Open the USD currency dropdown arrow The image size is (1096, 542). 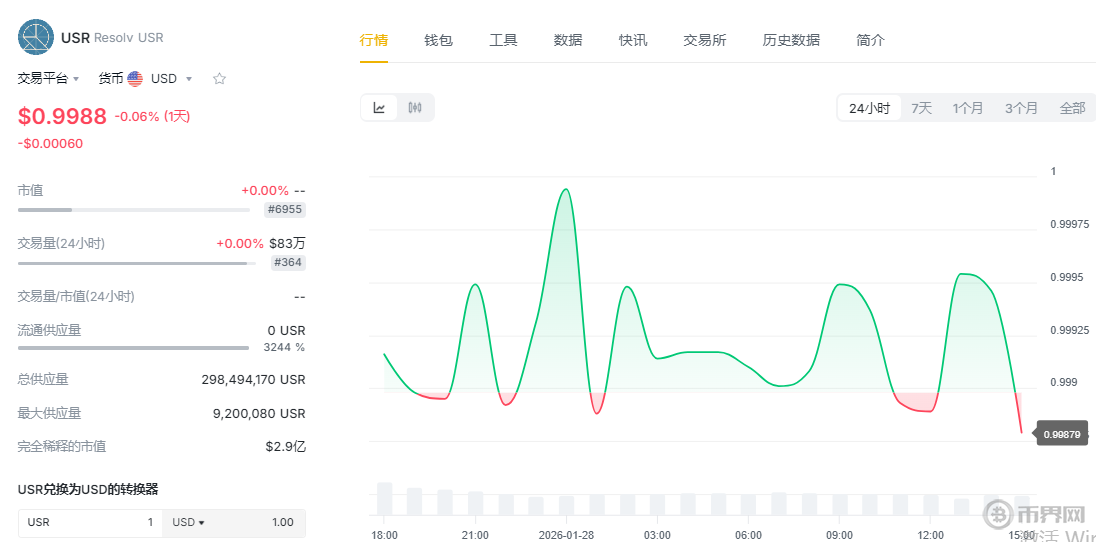[x=189, y=79]
